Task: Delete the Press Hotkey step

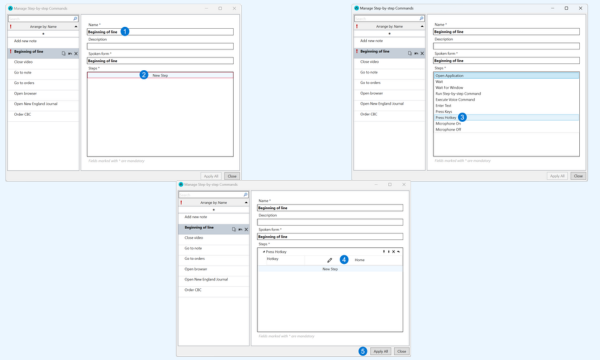Action: point(393,252)
